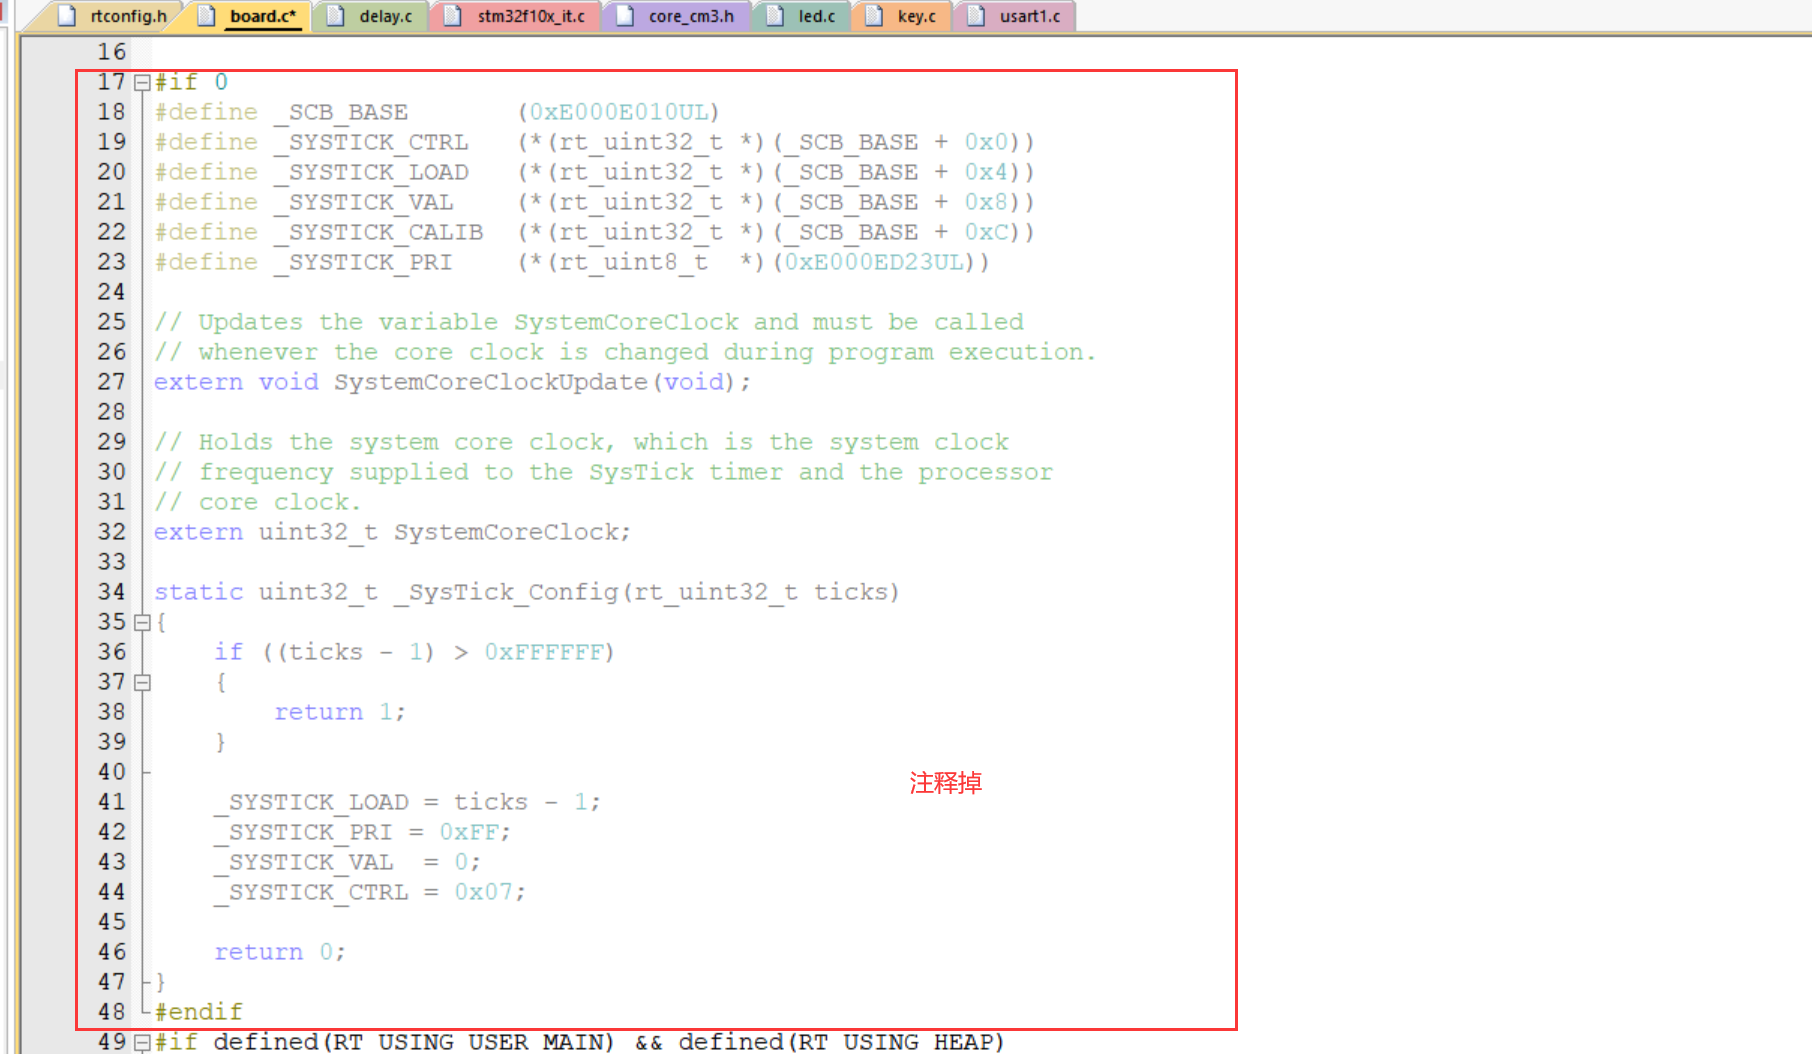
Task: Click 'return 1;' statement
Action: click(x=340, y=712)
